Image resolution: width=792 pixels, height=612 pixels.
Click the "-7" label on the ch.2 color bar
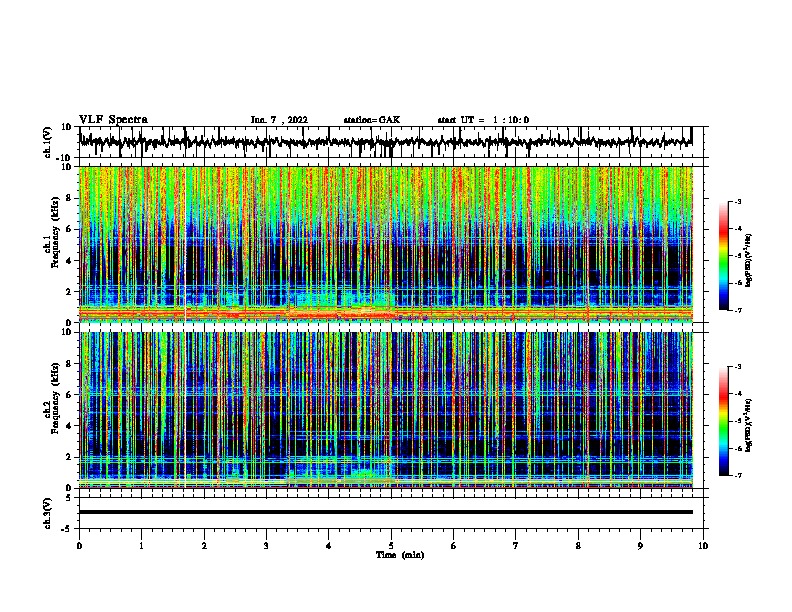pyautogui.click(x=737, y=476)
